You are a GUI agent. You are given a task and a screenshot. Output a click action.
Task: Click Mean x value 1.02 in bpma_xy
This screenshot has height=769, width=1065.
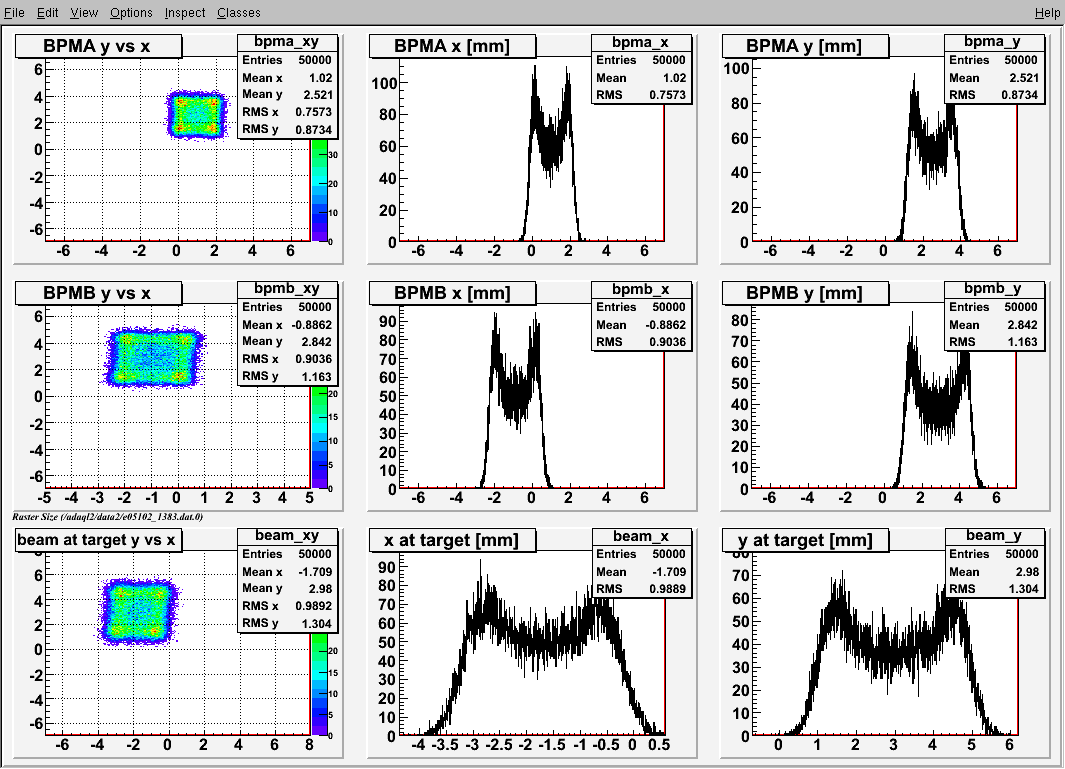(320, 77)
